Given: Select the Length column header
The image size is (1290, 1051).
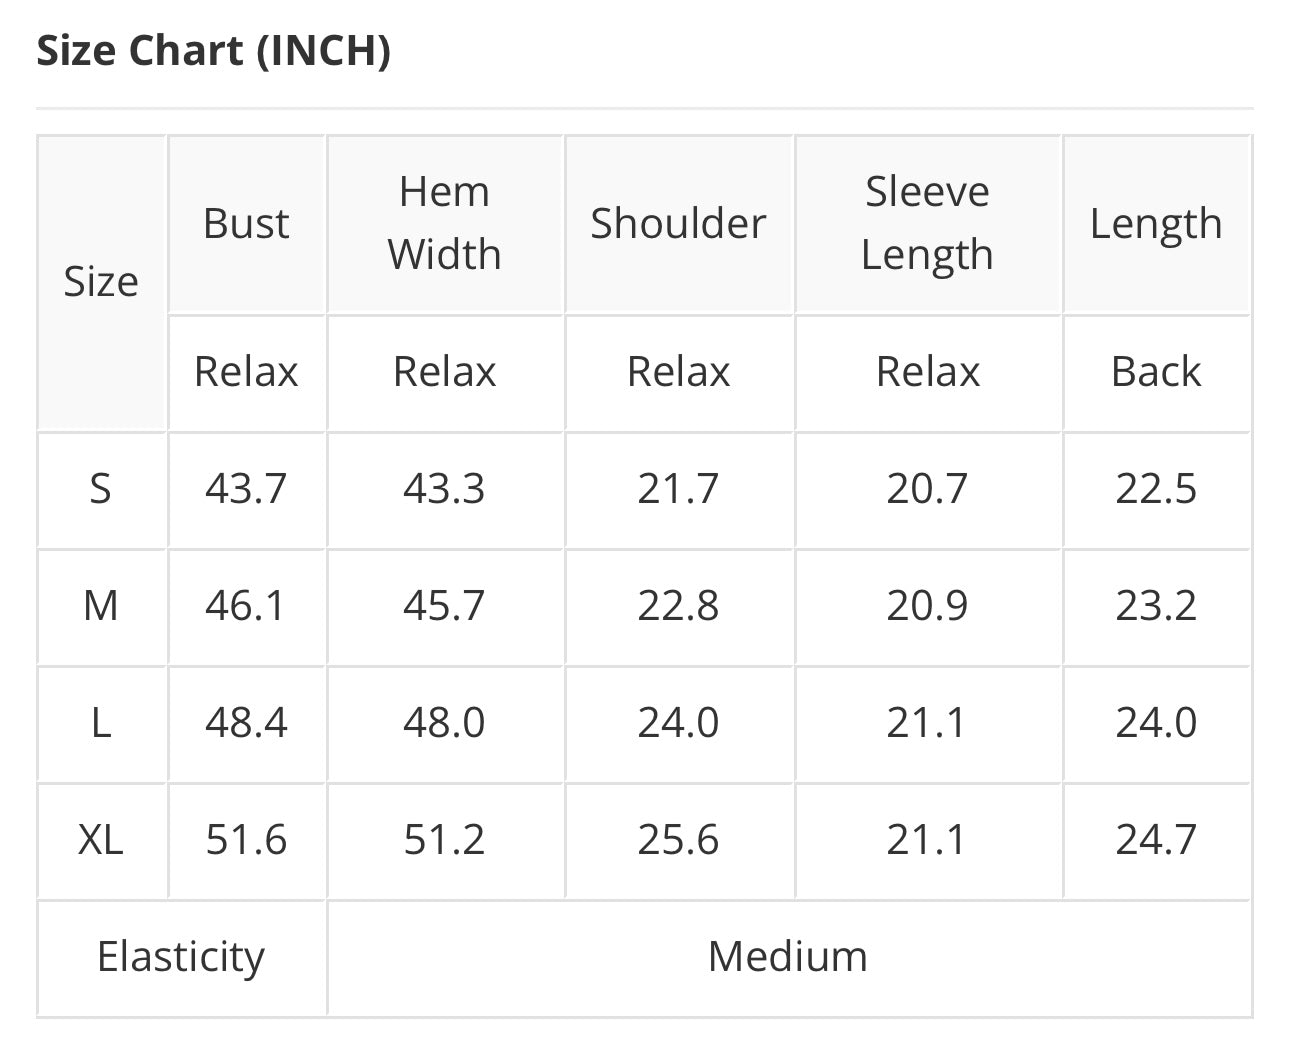Looking at the screenshot, I should point(1156,223).
